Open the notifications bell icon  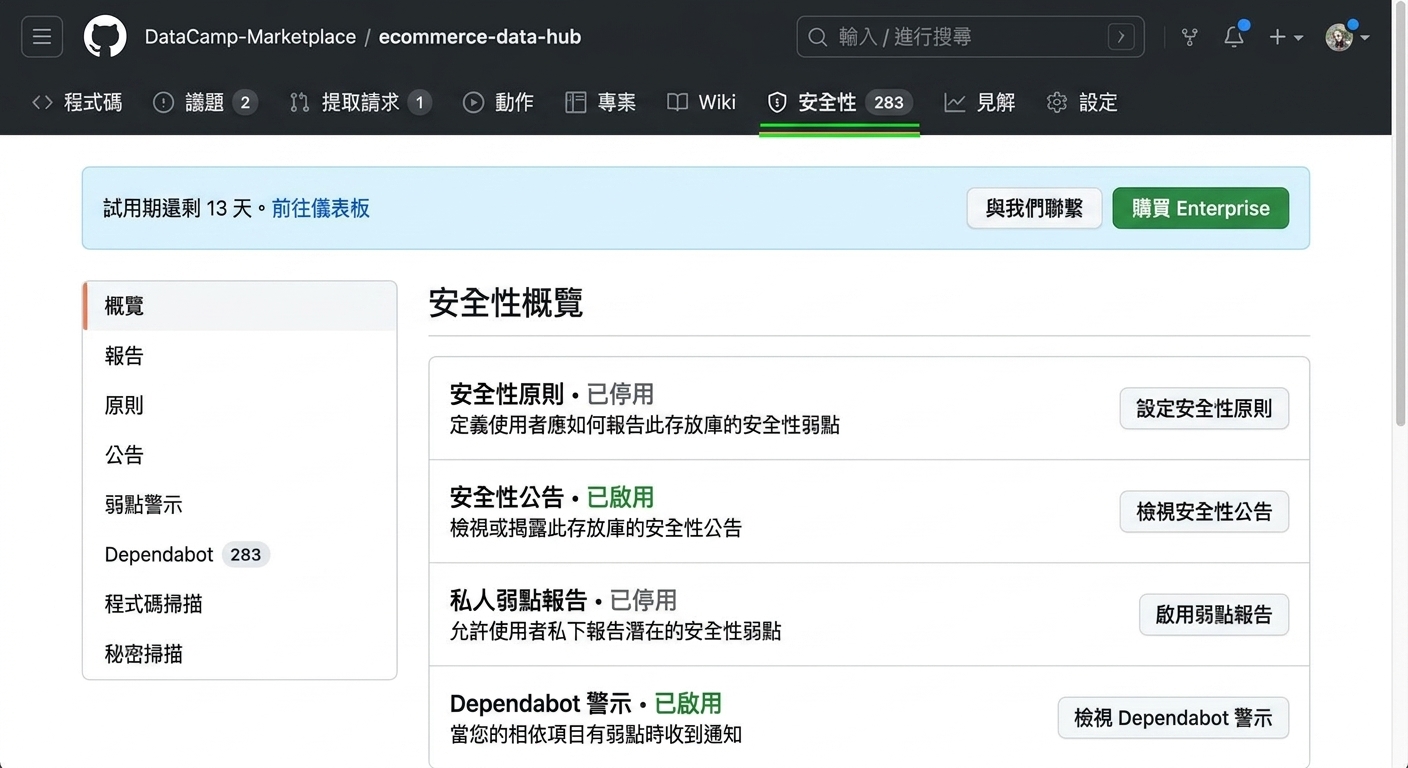(x=1234, y=37)
